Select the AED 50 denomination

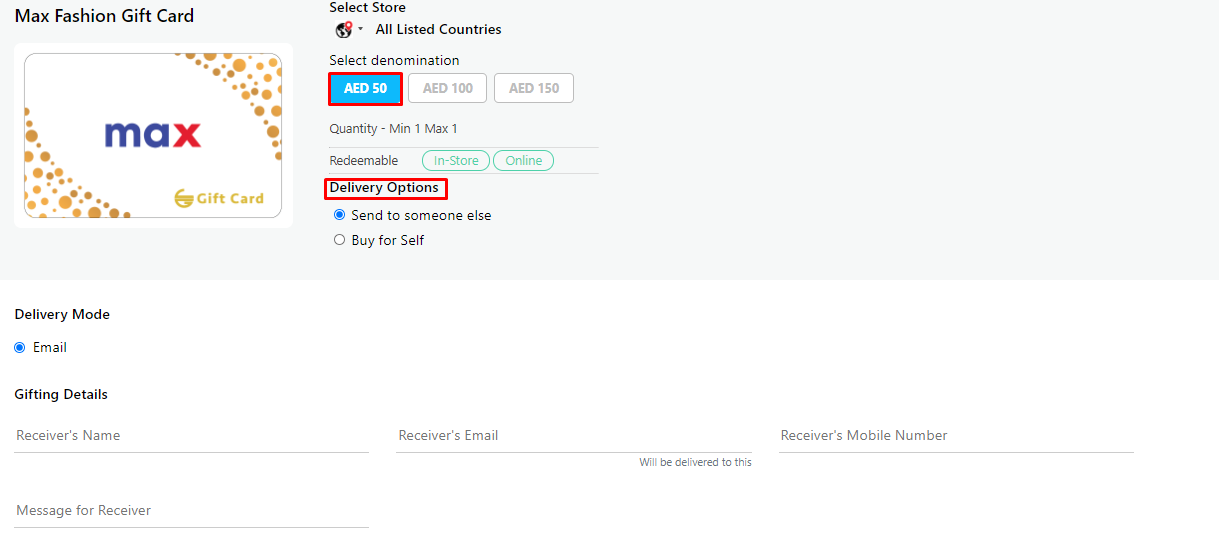[365, 88]
